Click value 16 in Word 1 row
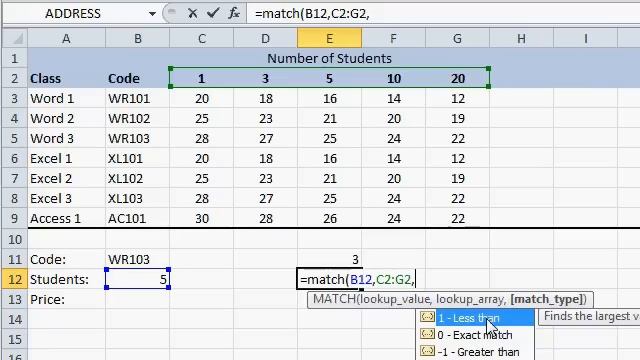Viewport: 640px width, 360px height. pos(329,98)
